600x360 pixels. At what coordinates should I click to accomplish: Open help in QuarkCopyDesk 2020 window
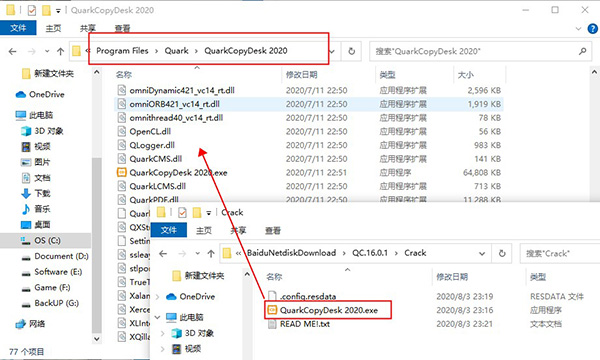pos(592,29)
